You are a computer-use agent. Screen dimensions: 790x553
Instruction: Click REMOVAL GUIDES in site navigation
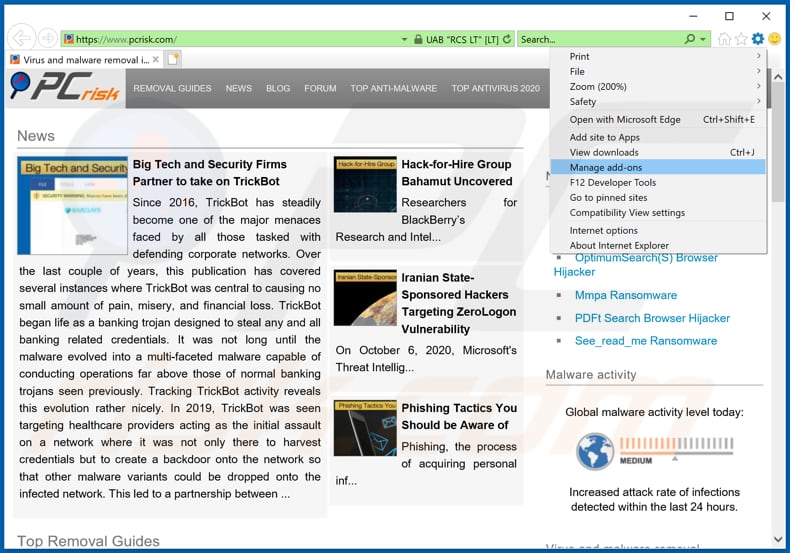(172, 88)
